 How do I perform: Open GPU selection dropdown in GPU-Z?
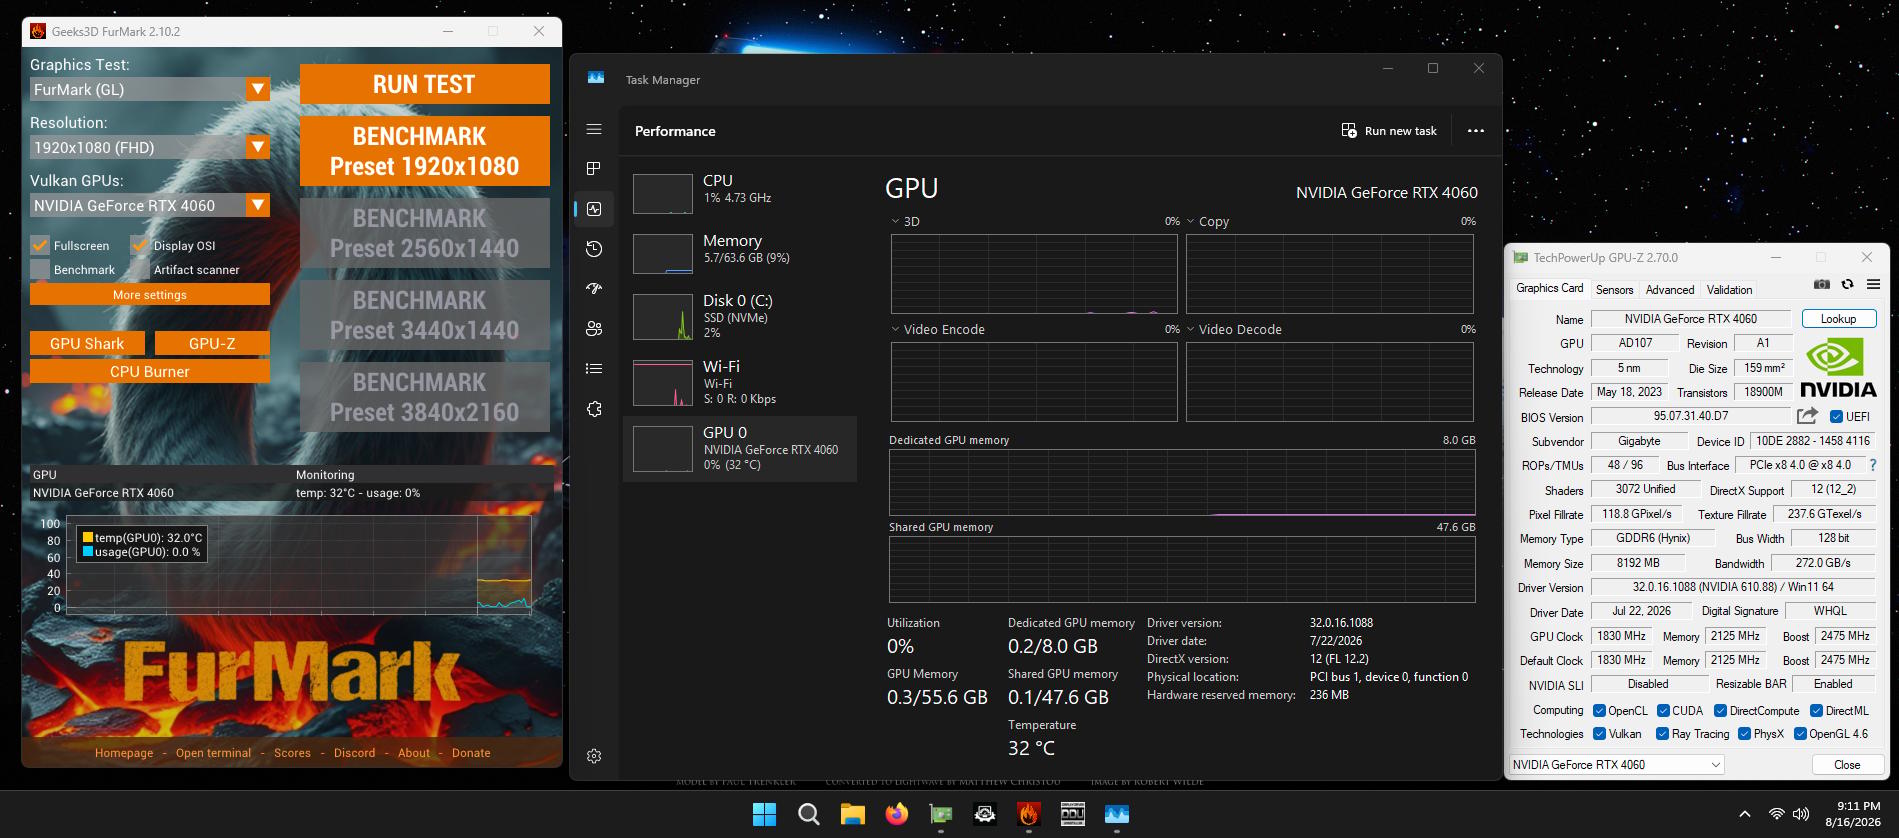(1616, 765)
